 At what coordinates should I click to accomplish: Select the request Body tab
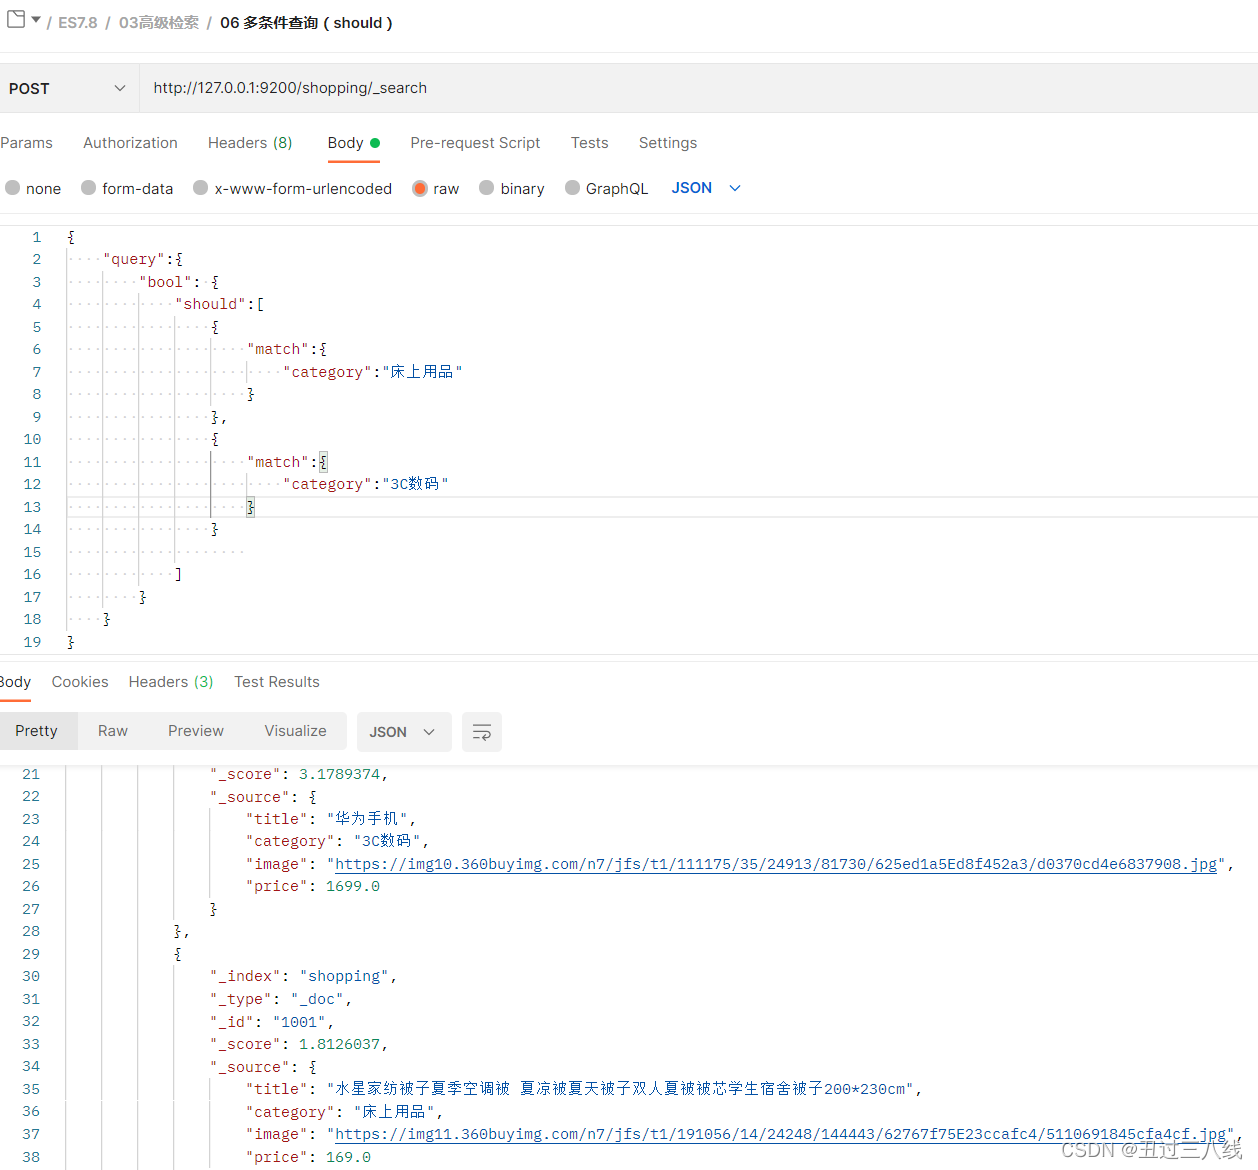click(x=354, y=143)
